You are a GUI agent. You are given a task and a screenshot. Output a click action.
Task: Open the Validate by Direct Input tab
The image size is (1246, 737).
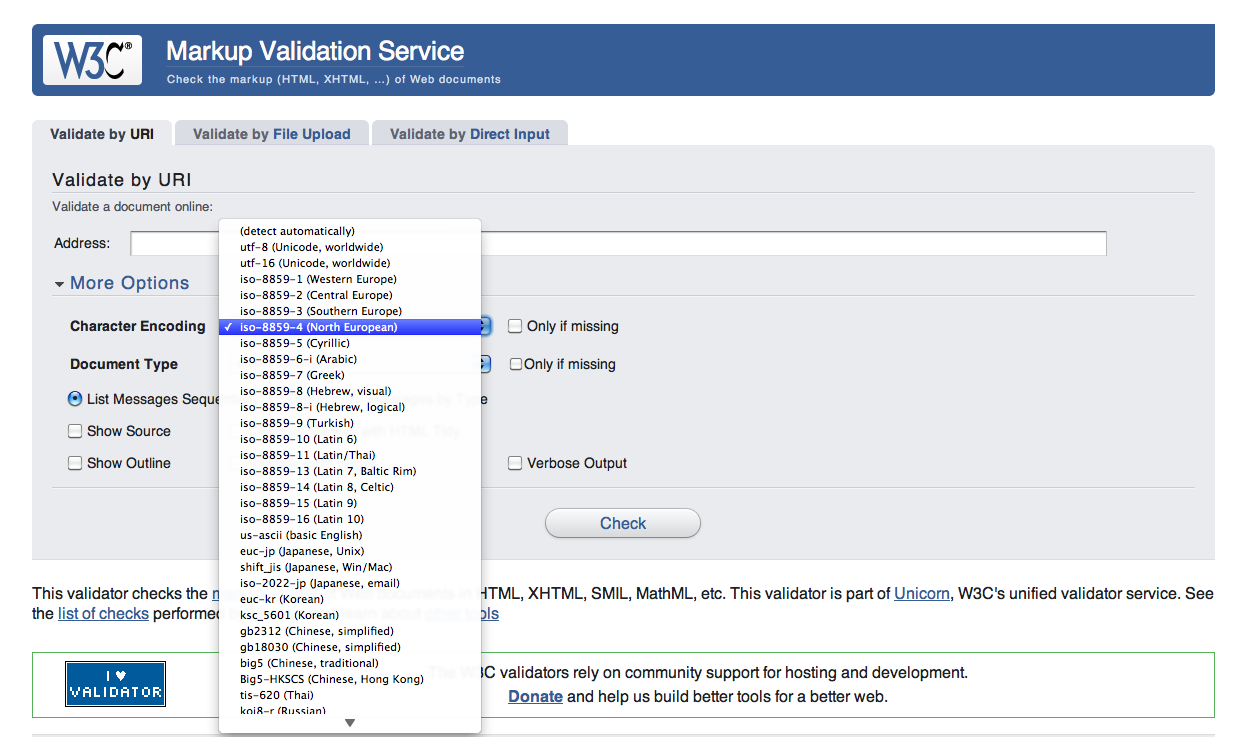coord(469,134)
